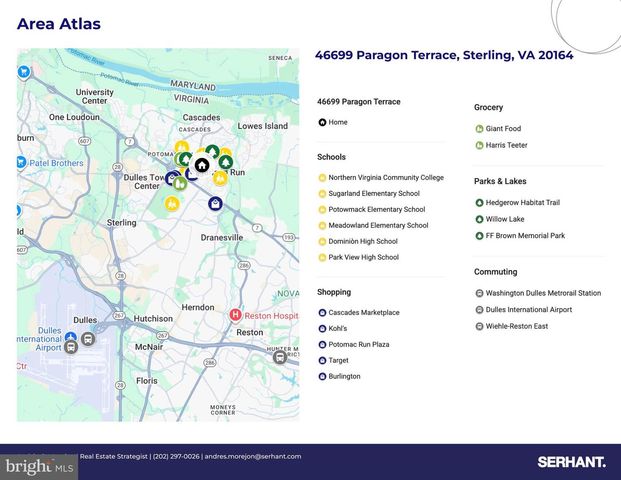Click Hedgerow Habitat Trail park icon

479,203
